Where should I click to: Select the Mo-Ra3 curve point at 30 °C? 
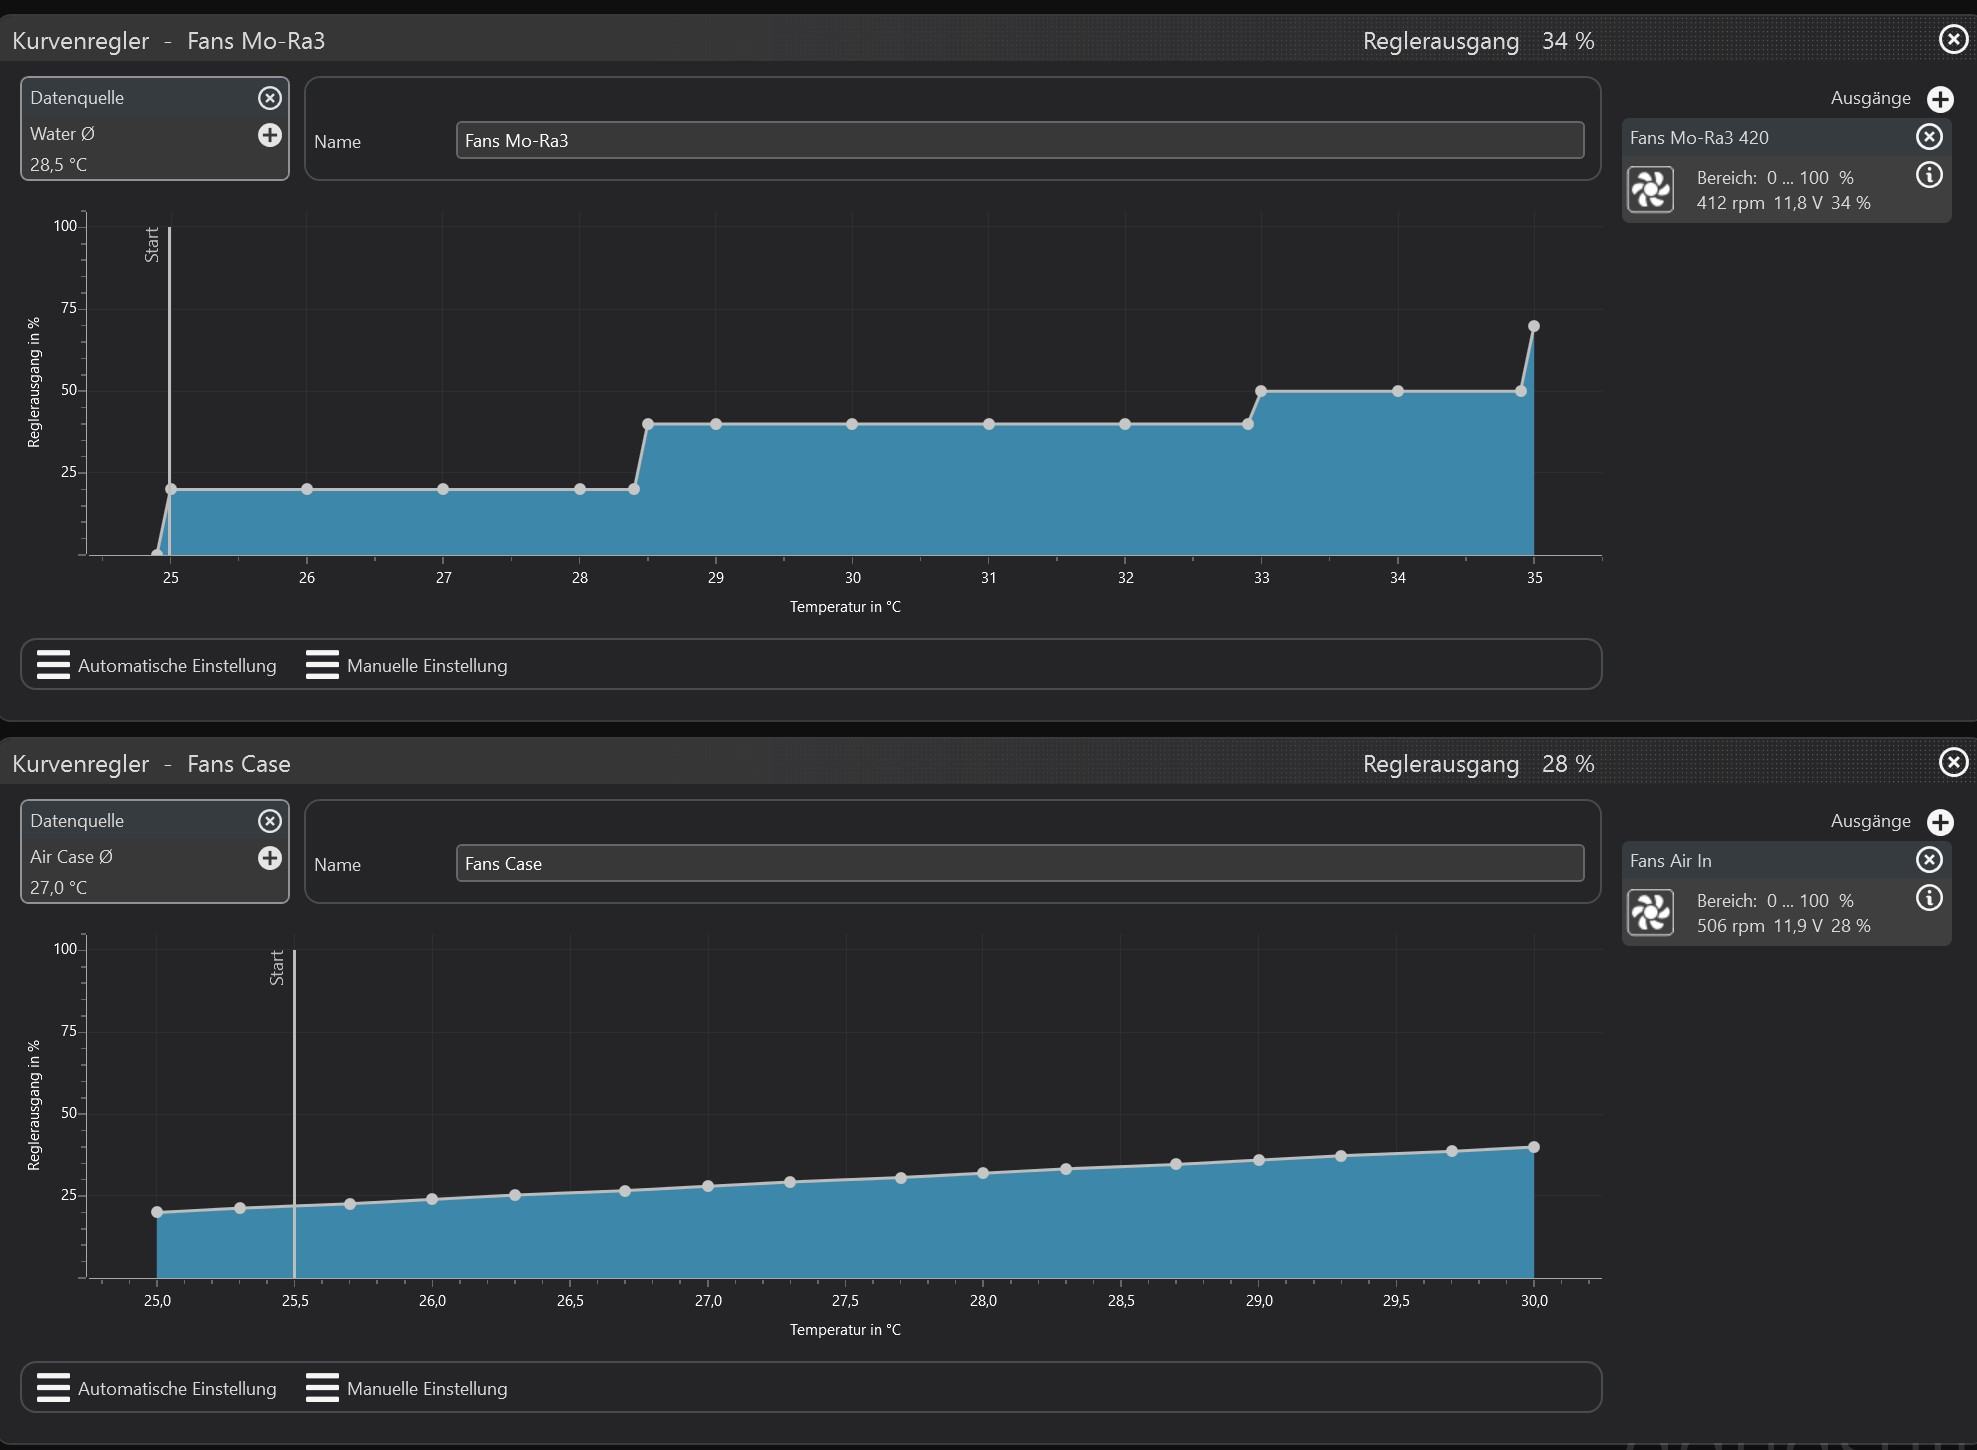click(x=852, y=424)
